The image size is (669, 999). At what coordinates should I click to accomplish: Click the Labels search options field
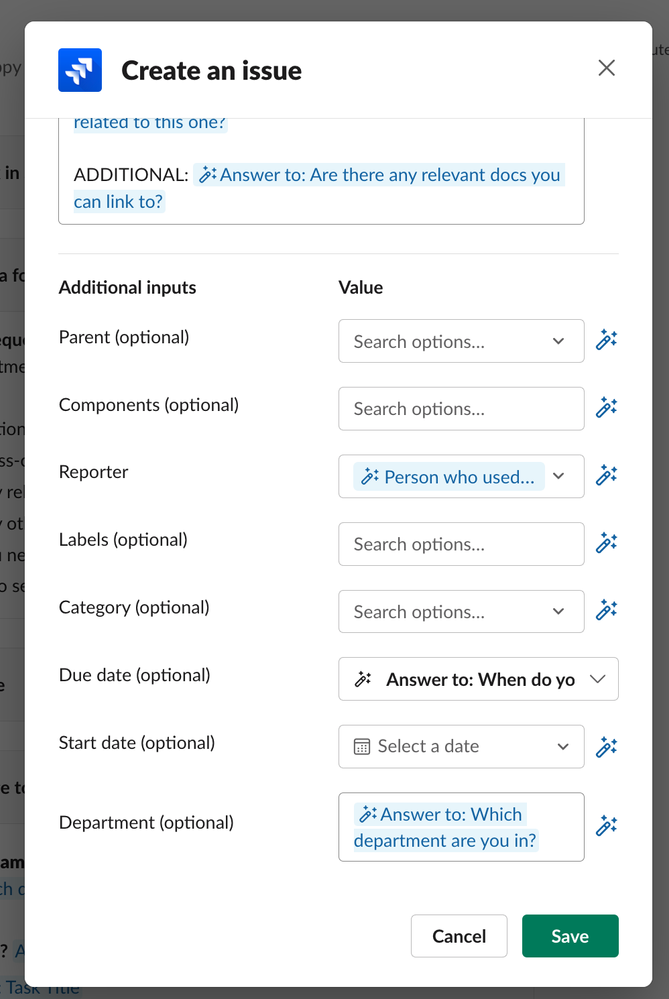(x=460, y=544)
